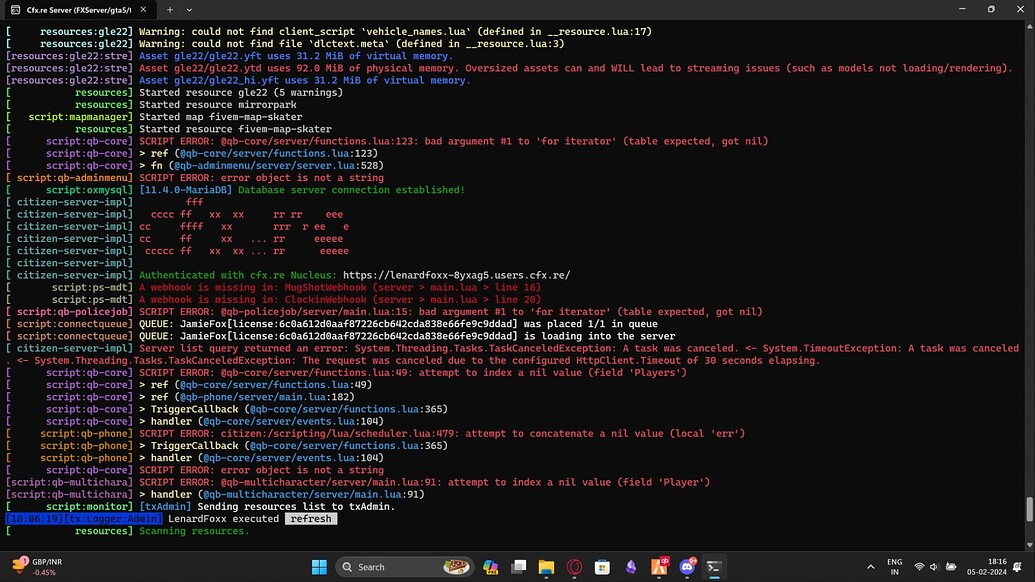Open the terminal tab dropdown chevron
The width and height of the screenshot is (1035, 582).
[x=189, y=9]
